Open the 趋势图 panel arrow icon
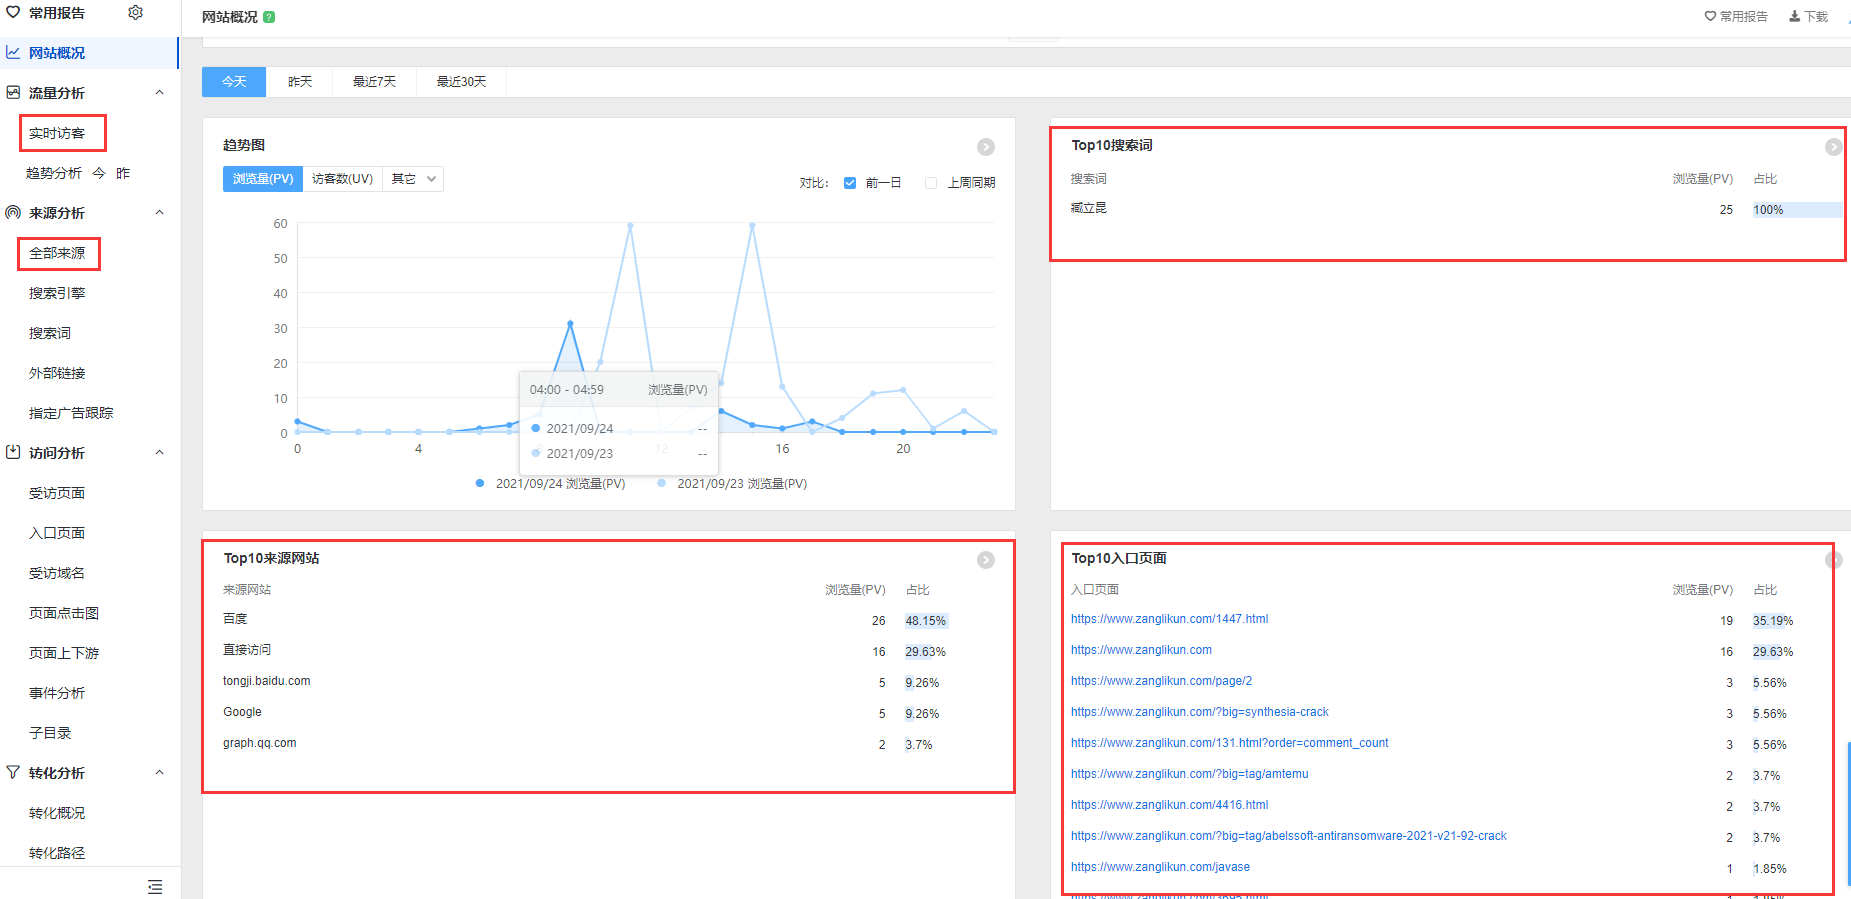The height and width of the screenshot is (899, 1851). (x=986, y=147)
